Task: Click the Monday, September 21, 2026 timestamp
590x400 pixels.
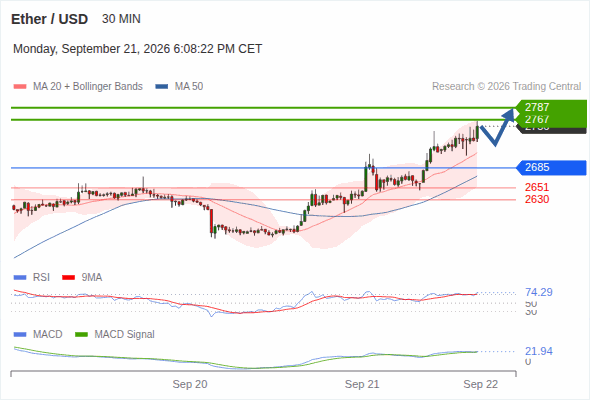Action: (x=137, y=49)
